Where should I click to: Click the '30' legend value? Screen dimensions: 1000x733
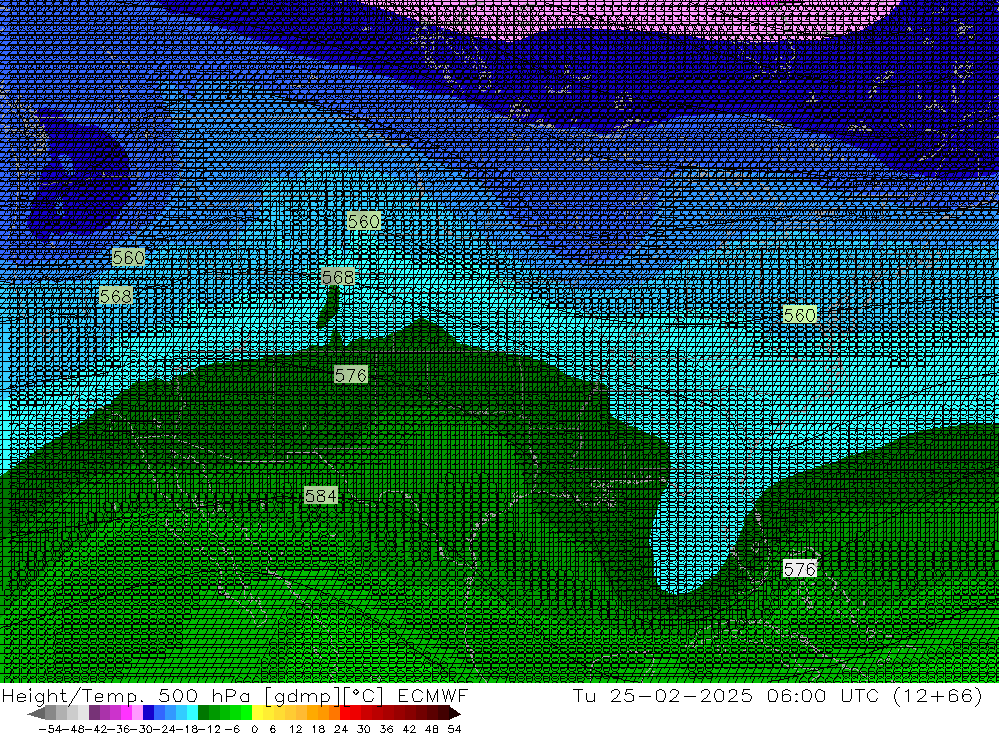pyautogui.click(x=364, y=729)
